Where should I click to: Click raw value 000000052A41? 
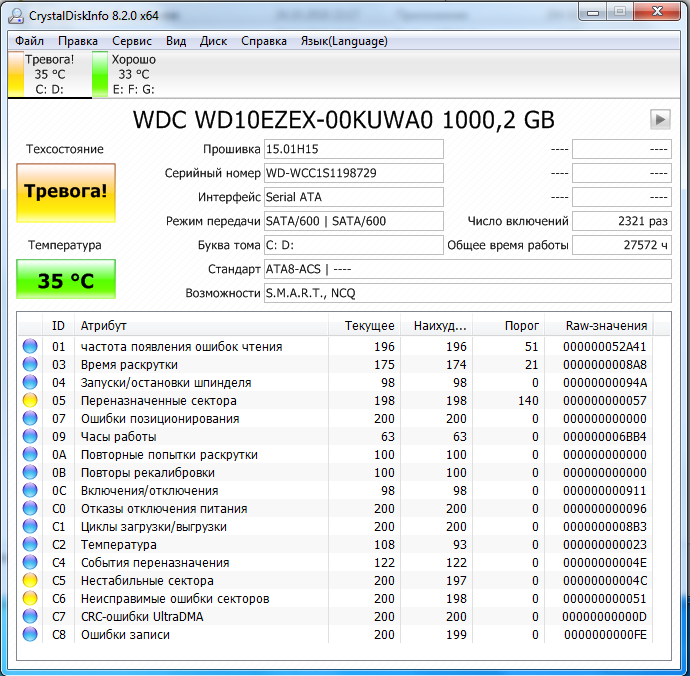coord(605,347)
